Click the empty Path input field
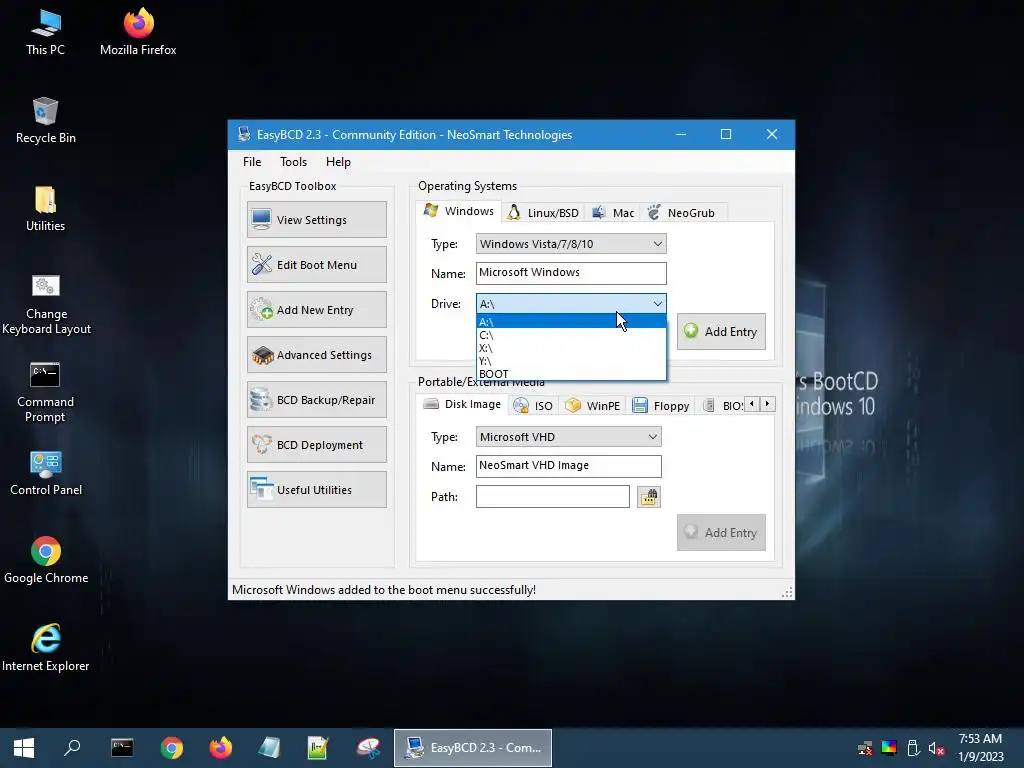Screen dimensions: 1024x768 (552, 496)
